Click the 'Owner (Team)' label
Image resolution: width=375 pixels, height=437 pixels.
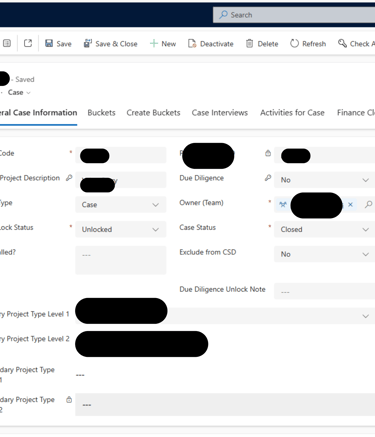201,203
